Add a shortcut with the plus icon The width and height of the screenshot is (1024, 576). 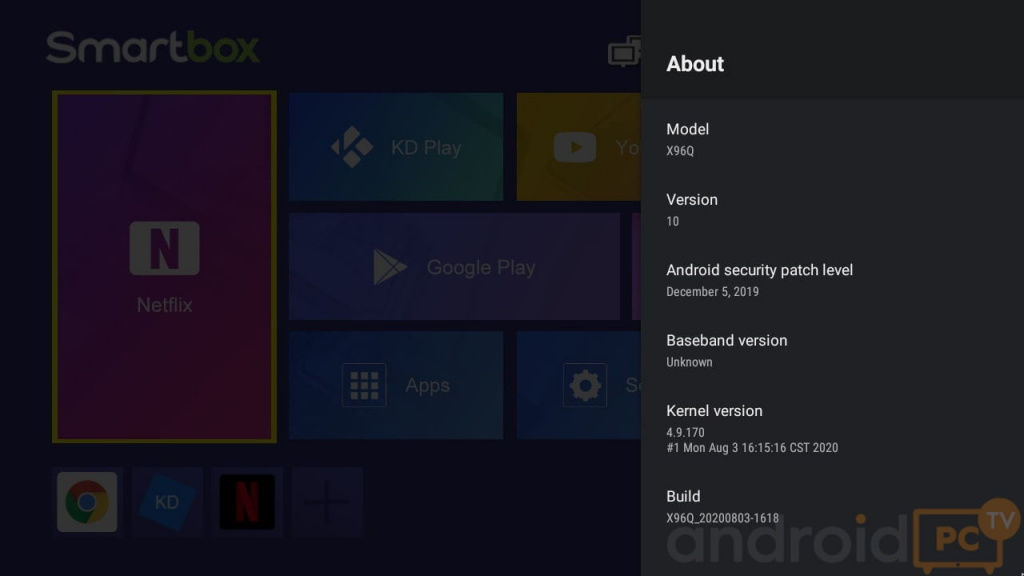[x=327, y=501]
